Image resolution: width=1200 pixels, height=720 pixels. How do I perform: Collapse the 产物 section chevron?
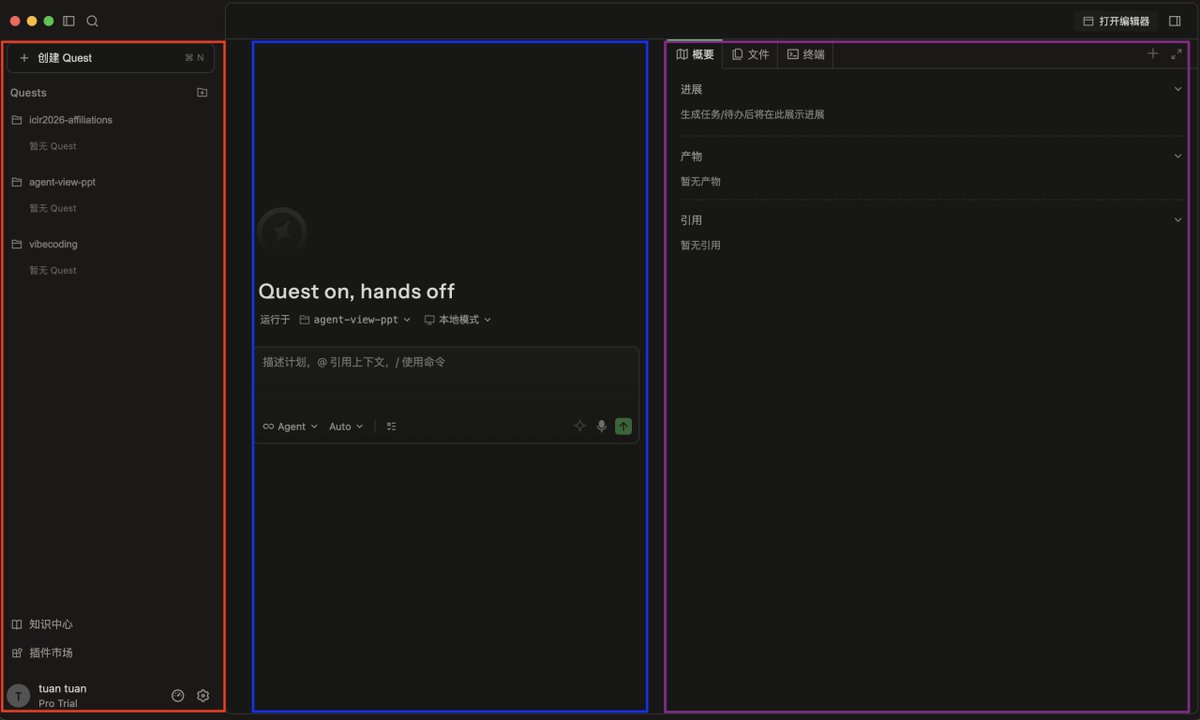[1178, 156]
